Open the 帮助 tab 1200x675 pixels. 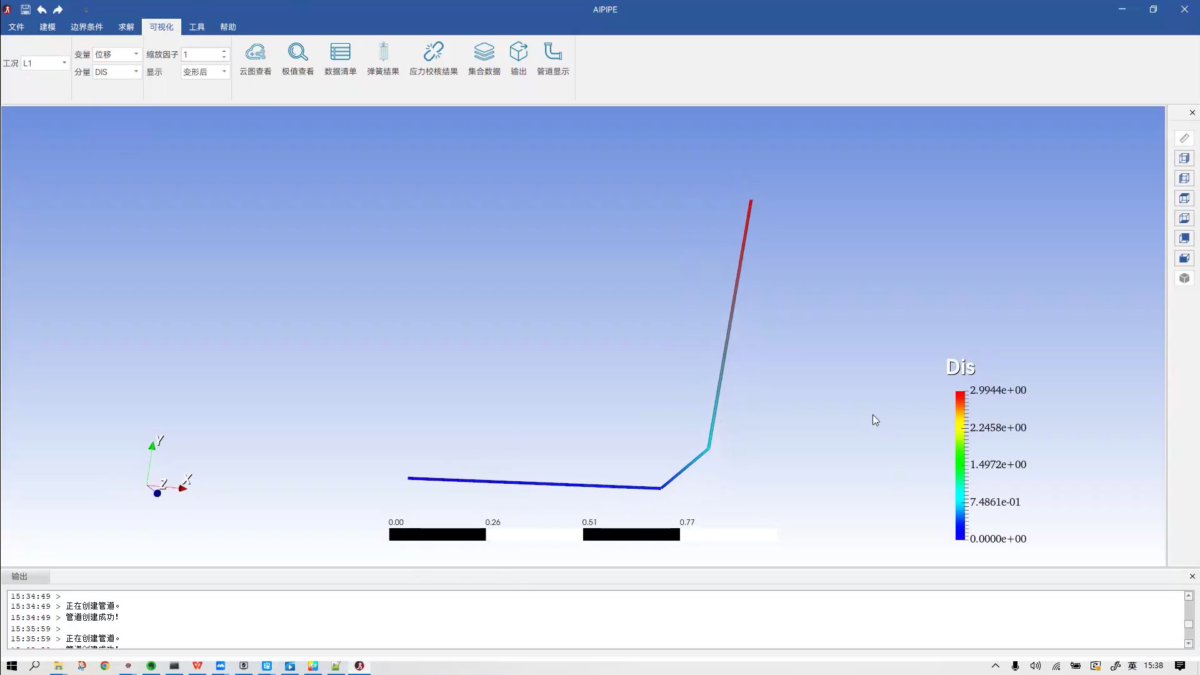228,27
